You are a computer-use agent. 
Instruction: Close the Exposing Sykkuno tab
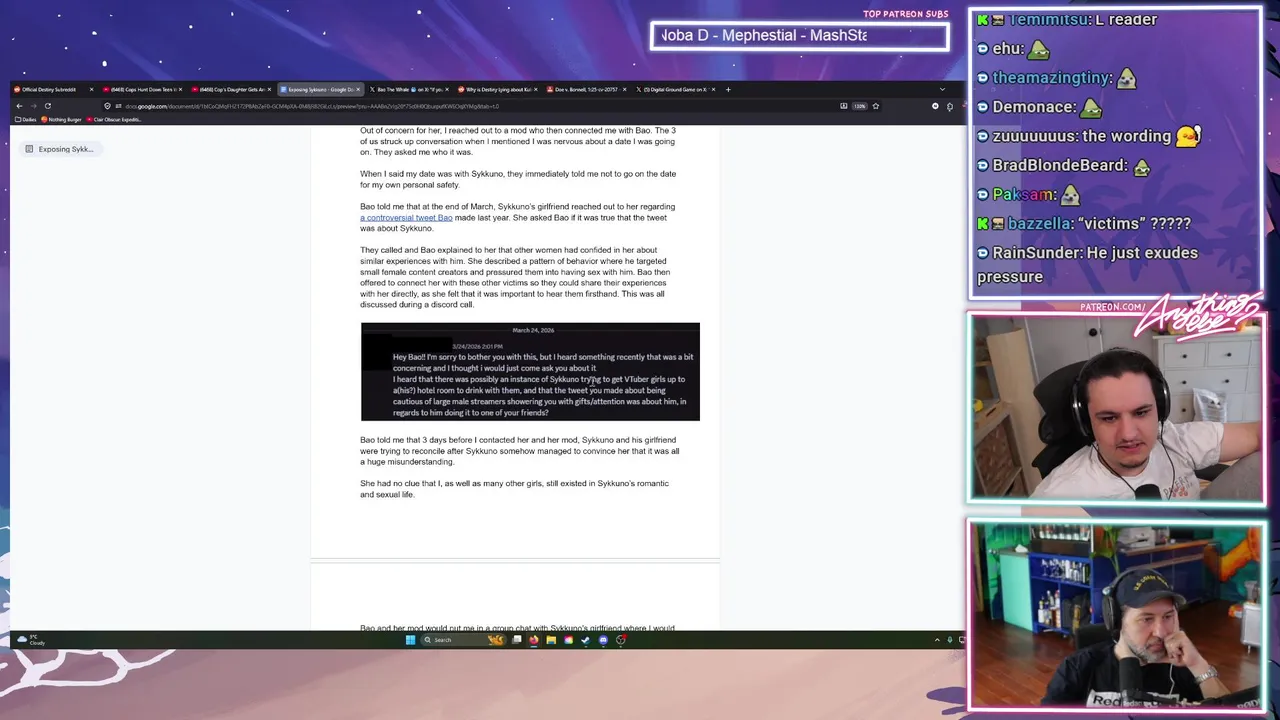[358, 89]
